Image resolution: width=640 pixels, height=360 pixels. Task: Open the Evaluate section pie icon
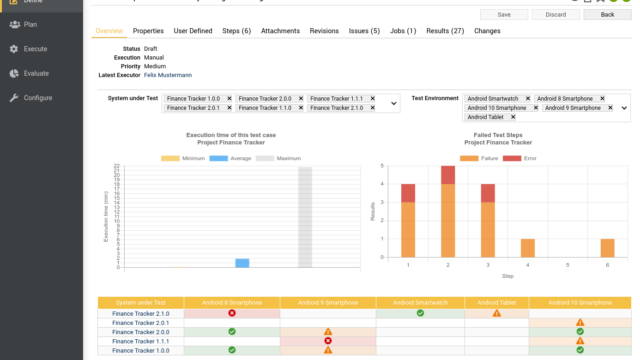[x=14, y=73]
